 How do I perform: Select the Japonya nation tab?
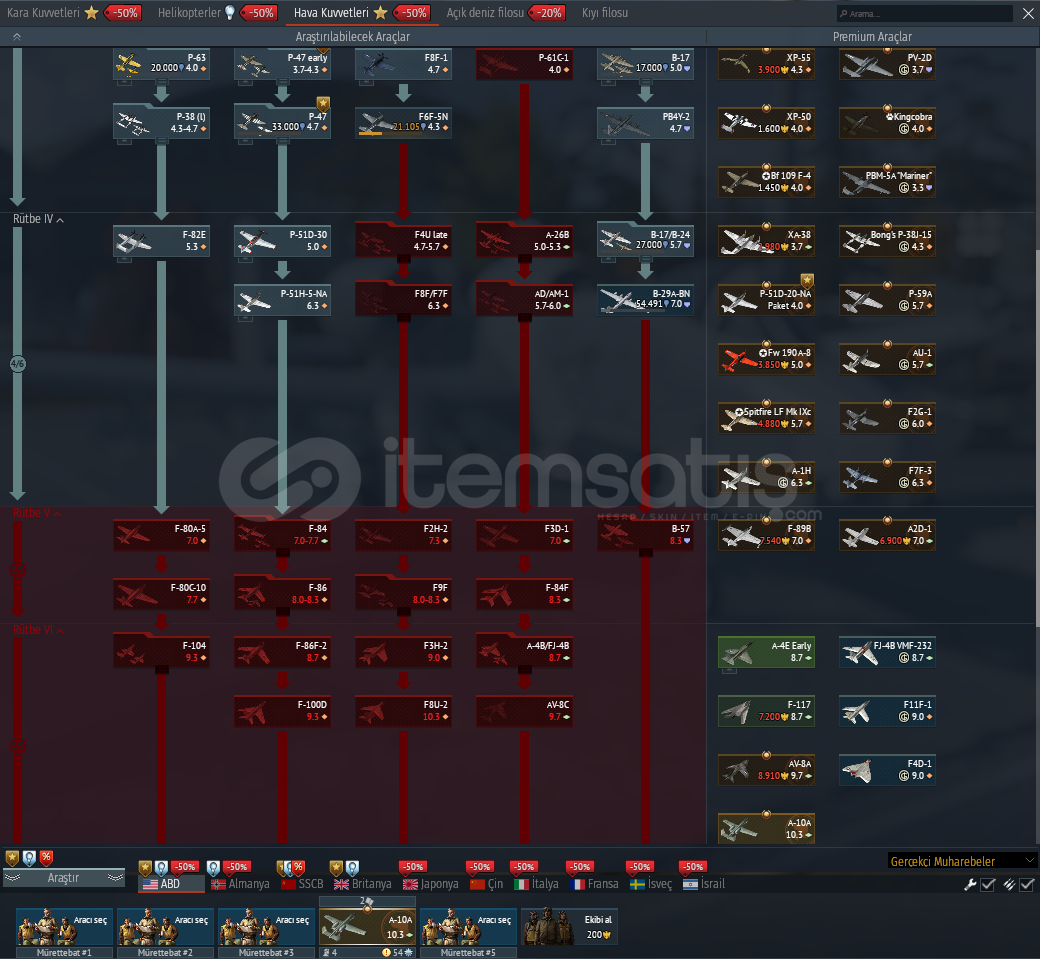pos(430,883)
